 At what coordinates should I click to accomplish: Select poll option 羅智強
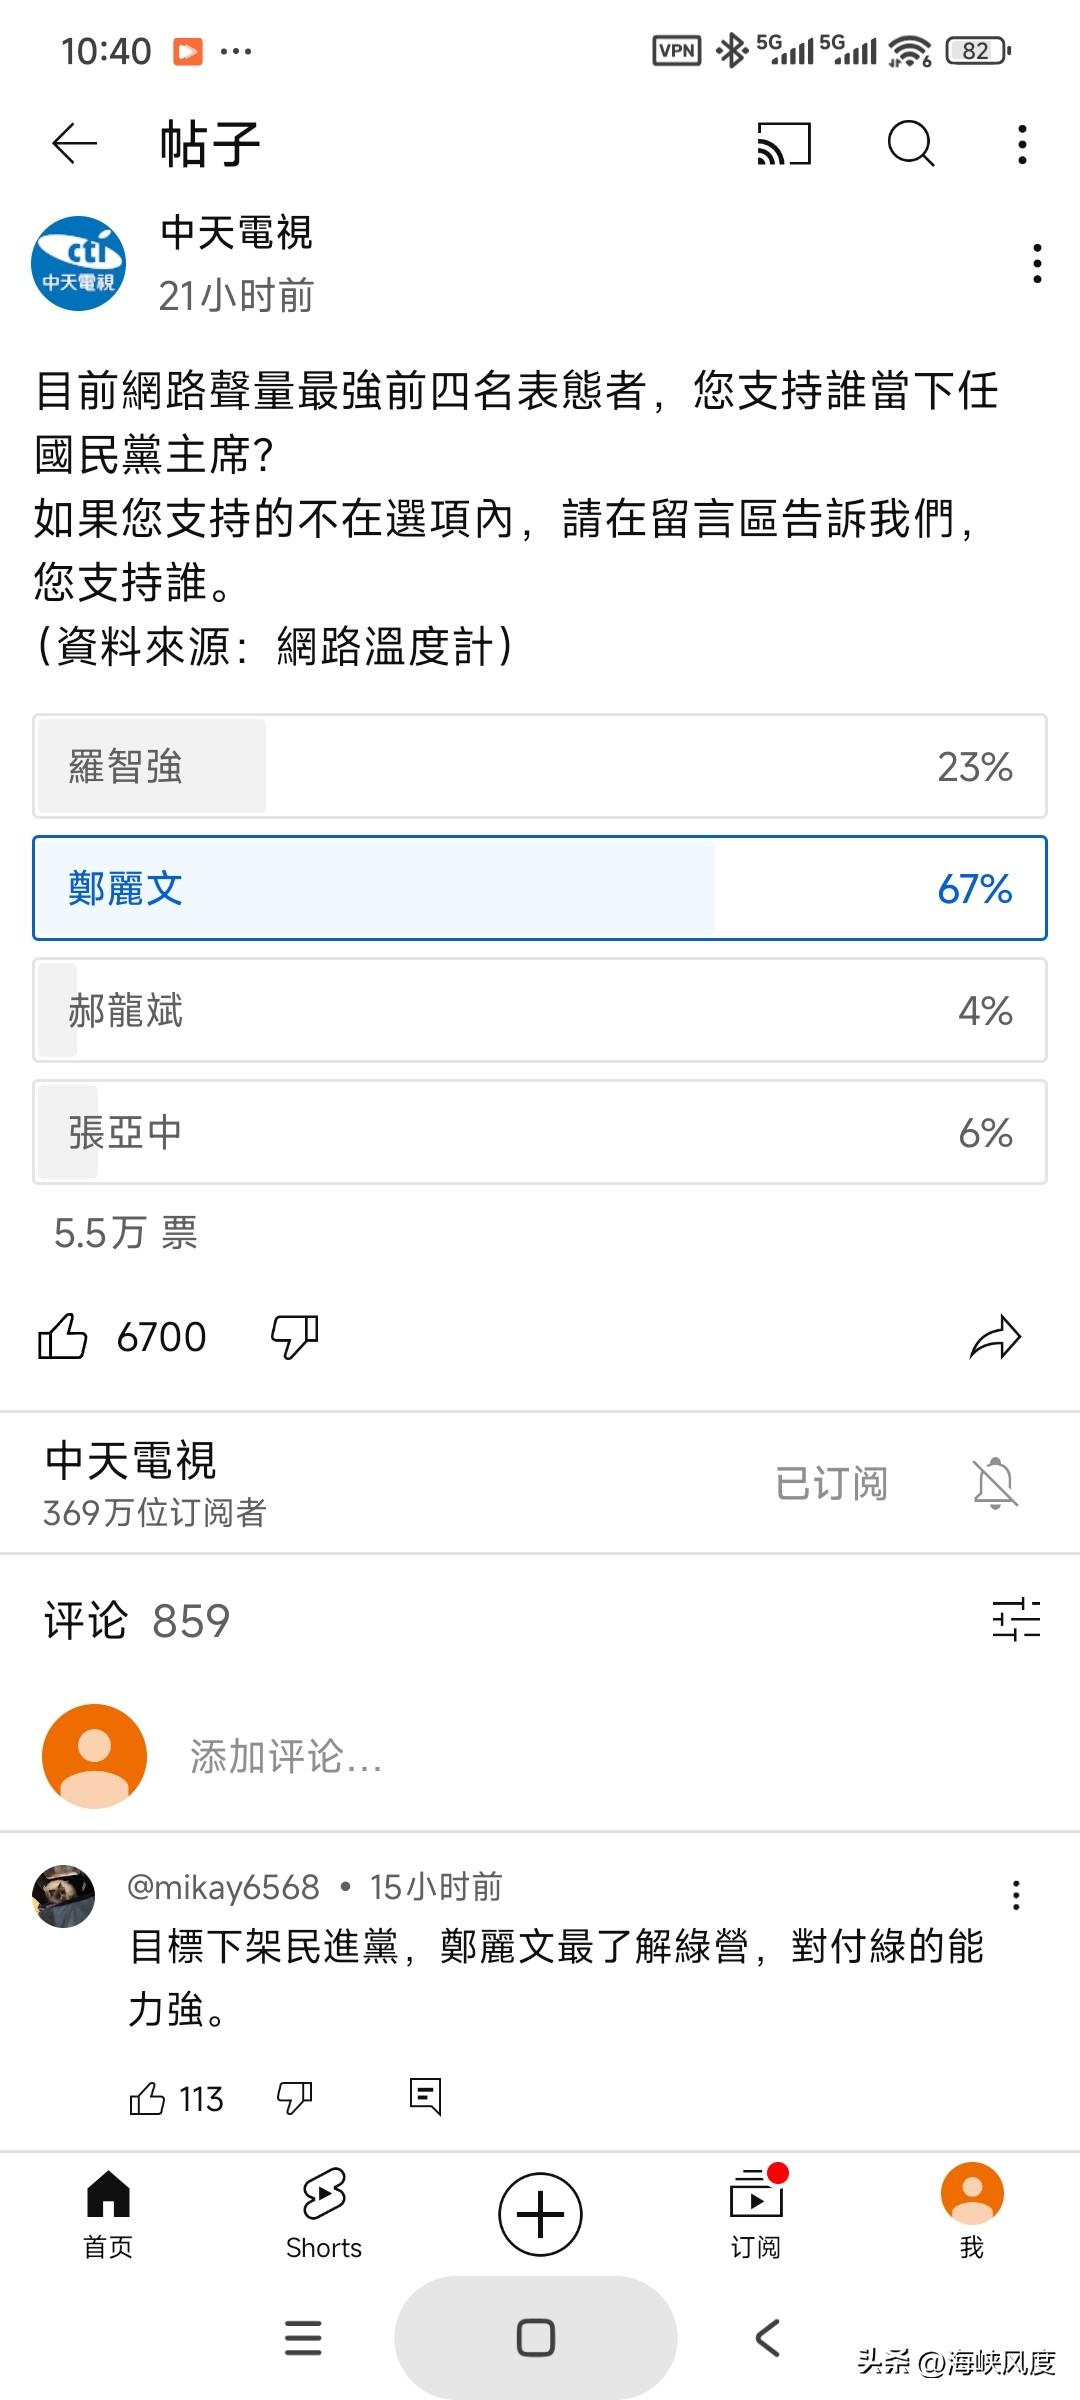click(540, 766)
